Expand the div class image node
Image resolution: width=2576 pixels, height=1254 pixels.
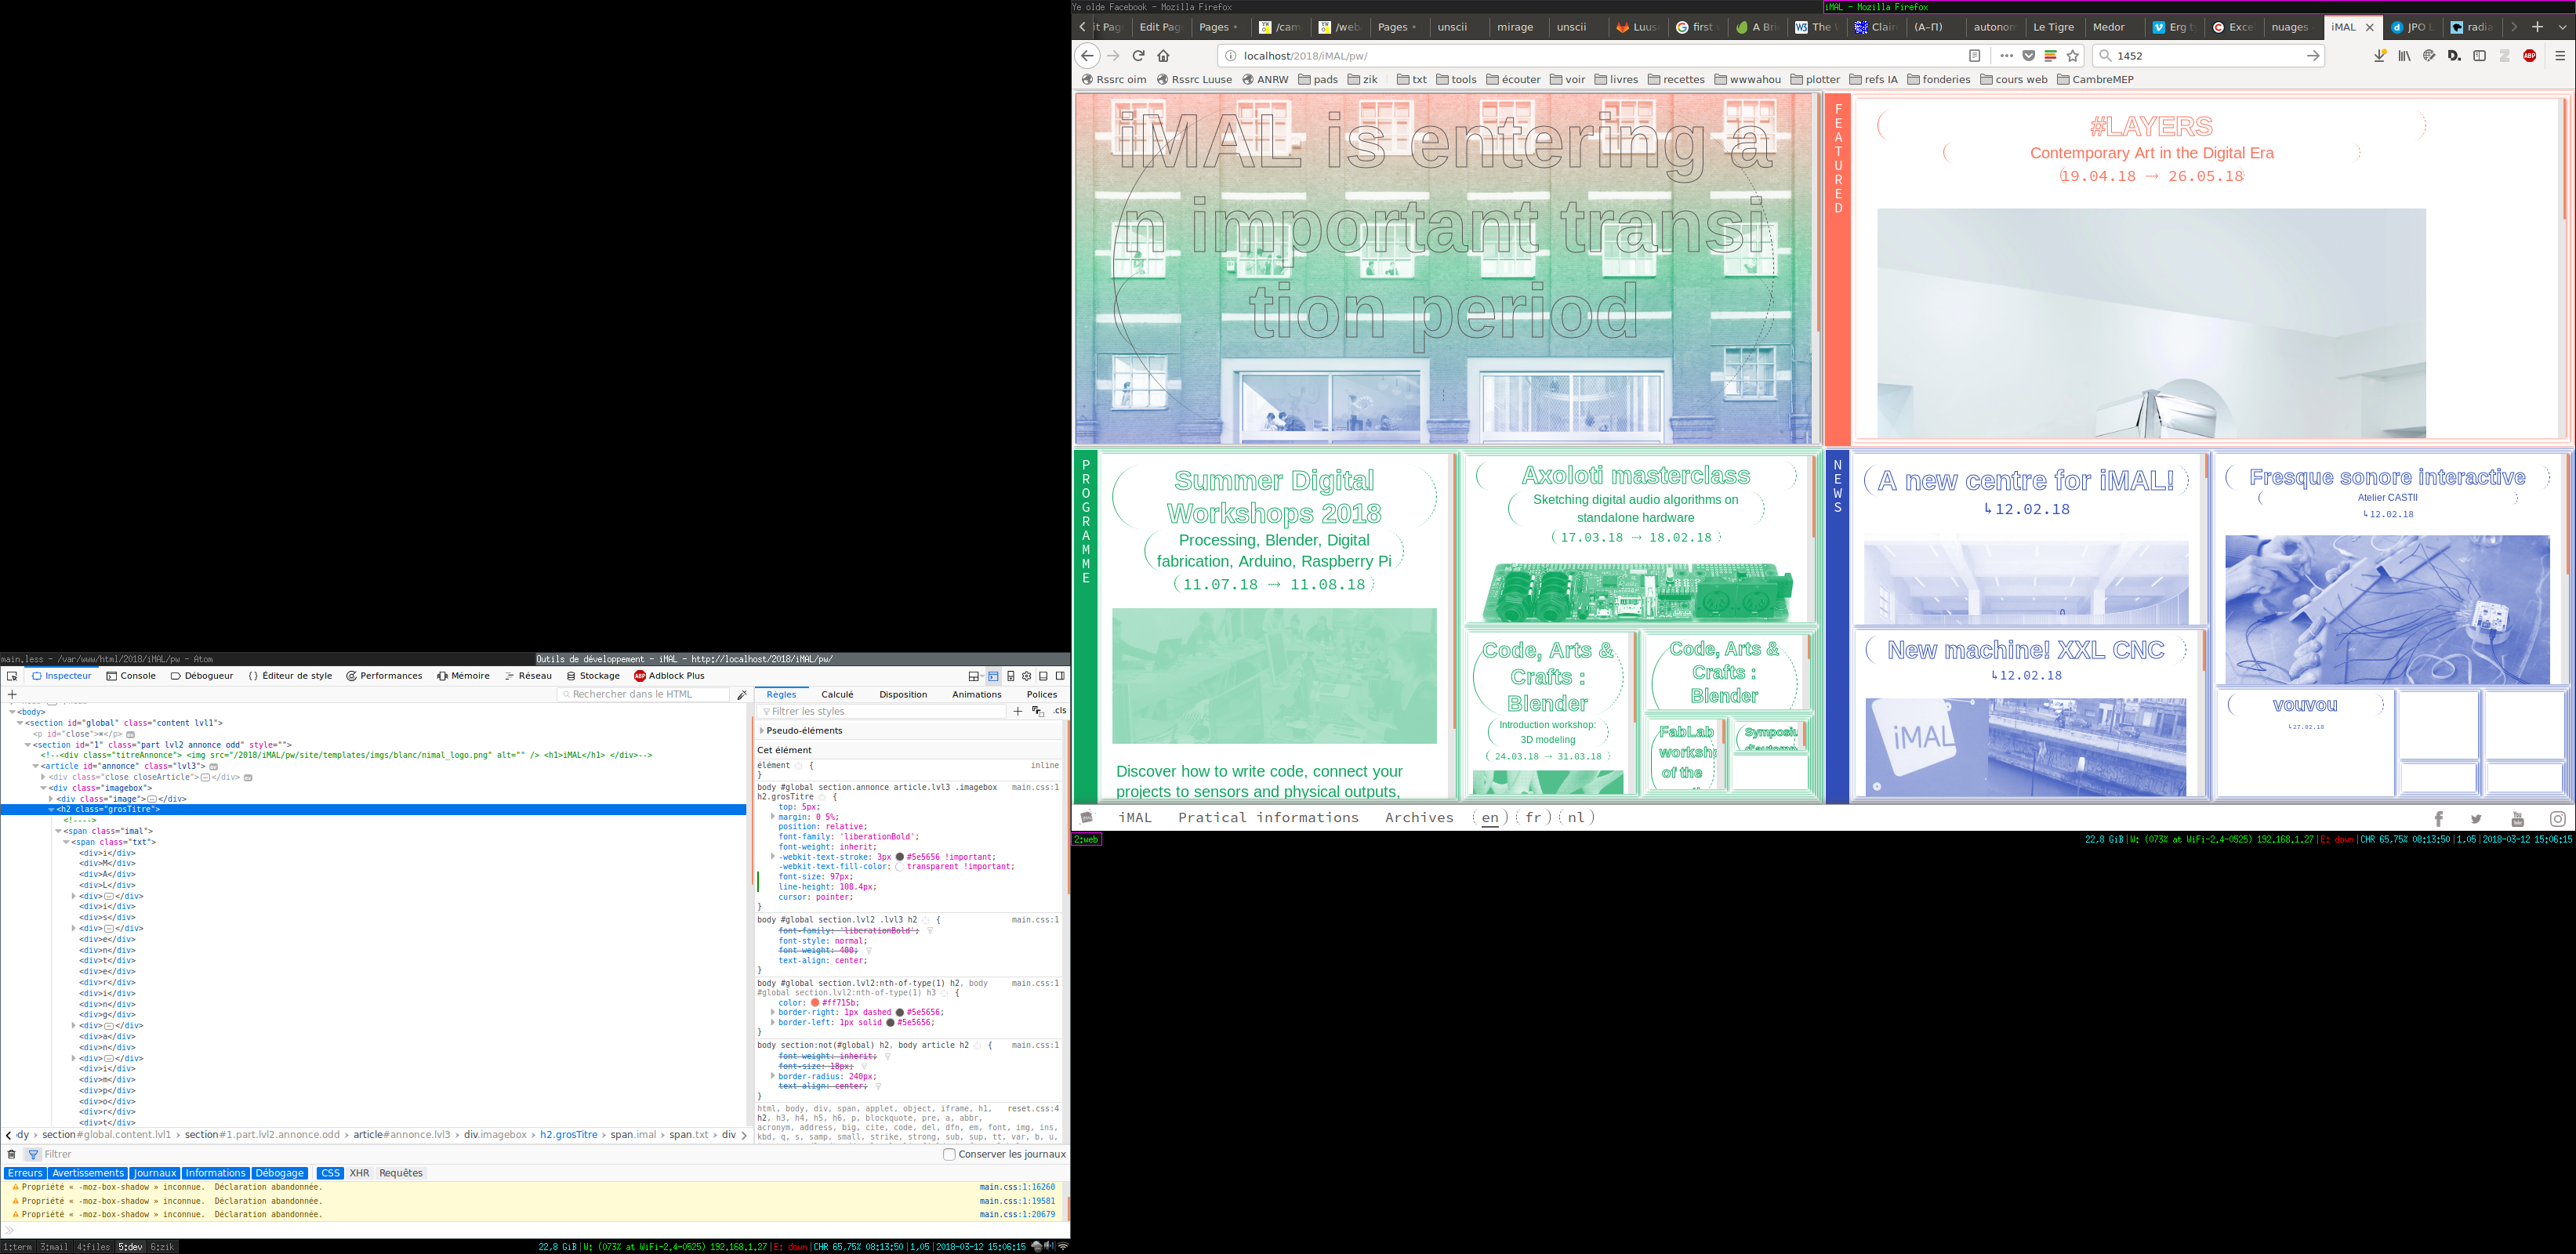tap(51, 799)
